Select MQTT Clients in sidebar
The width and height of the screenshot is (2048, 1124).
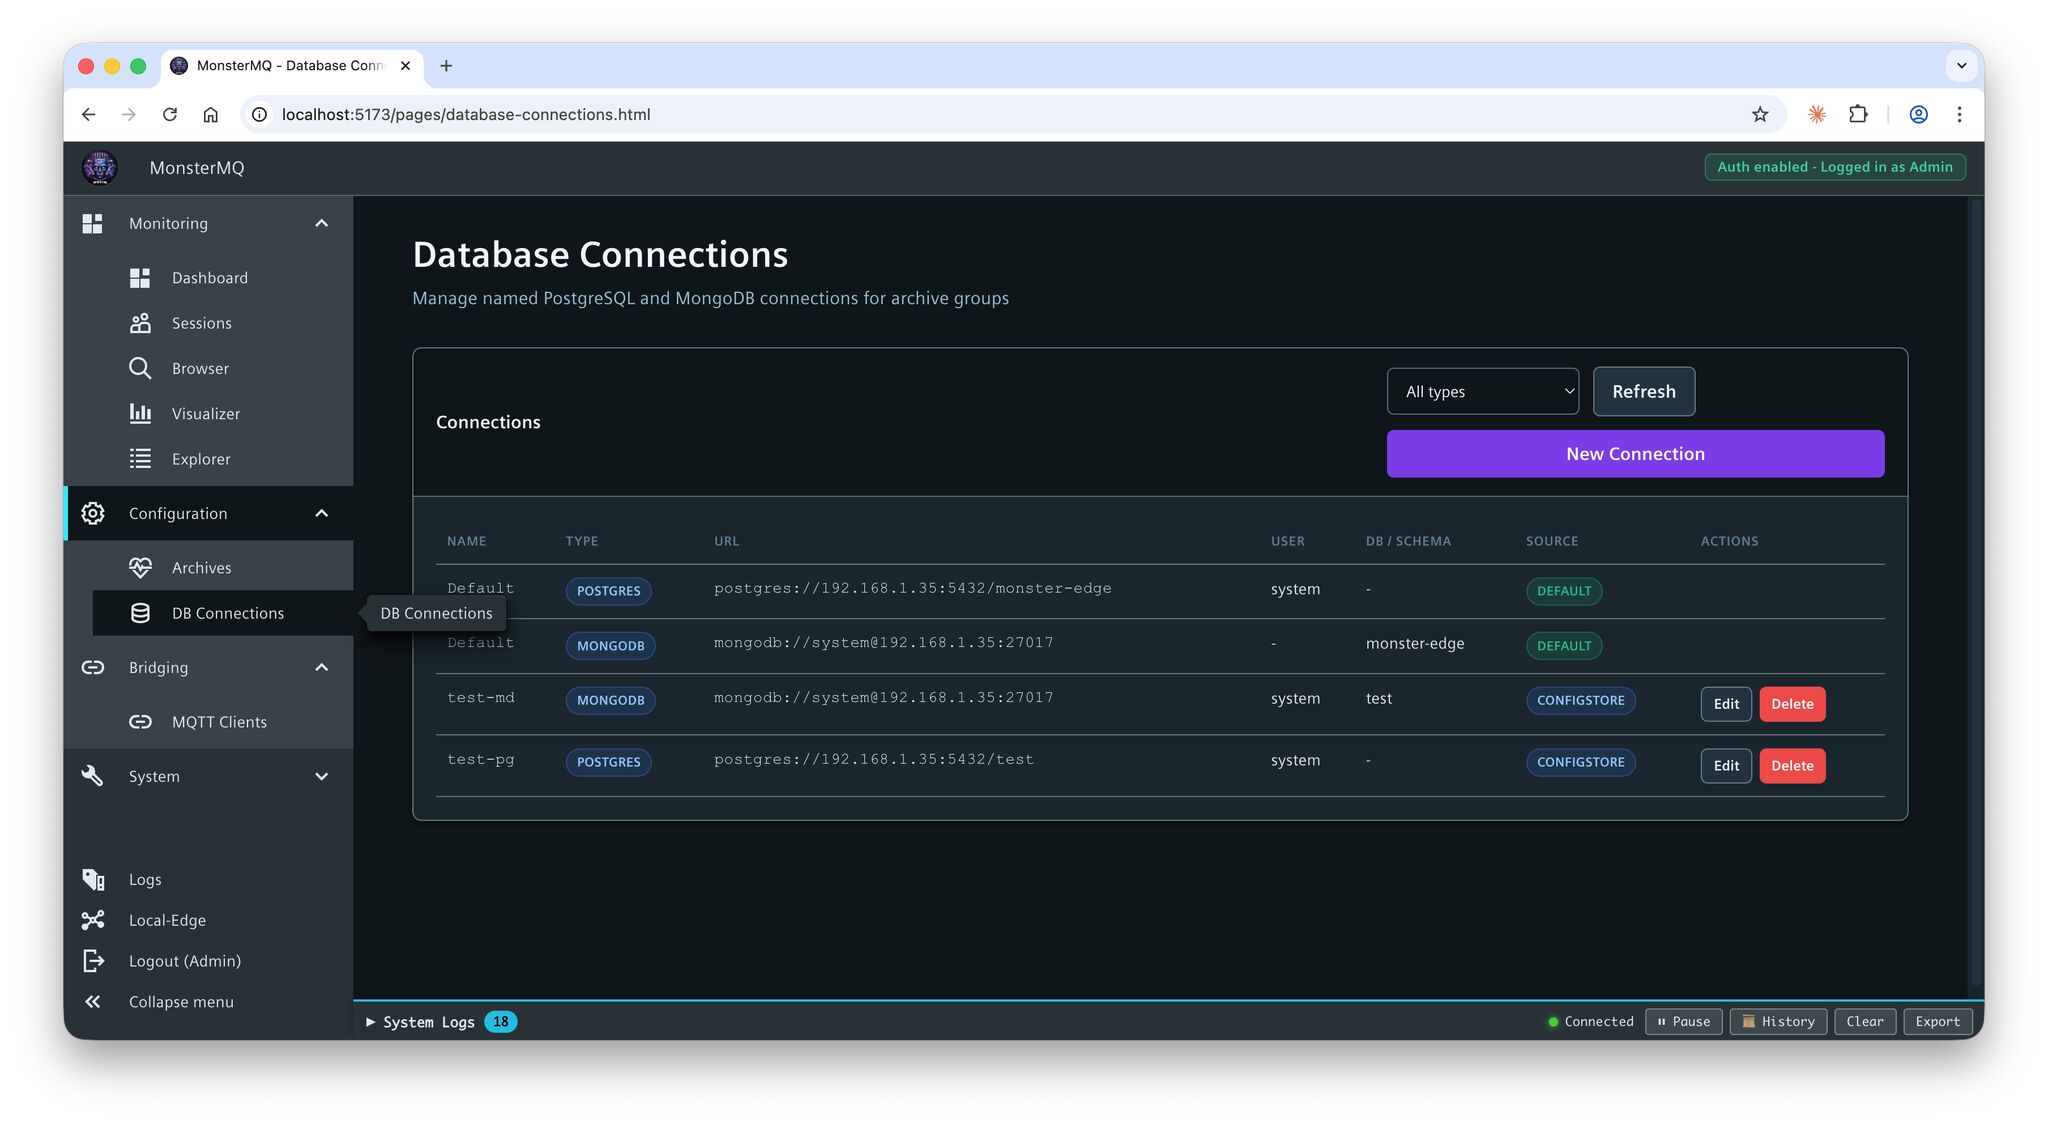pyautogui.click(x=219, y=721)
